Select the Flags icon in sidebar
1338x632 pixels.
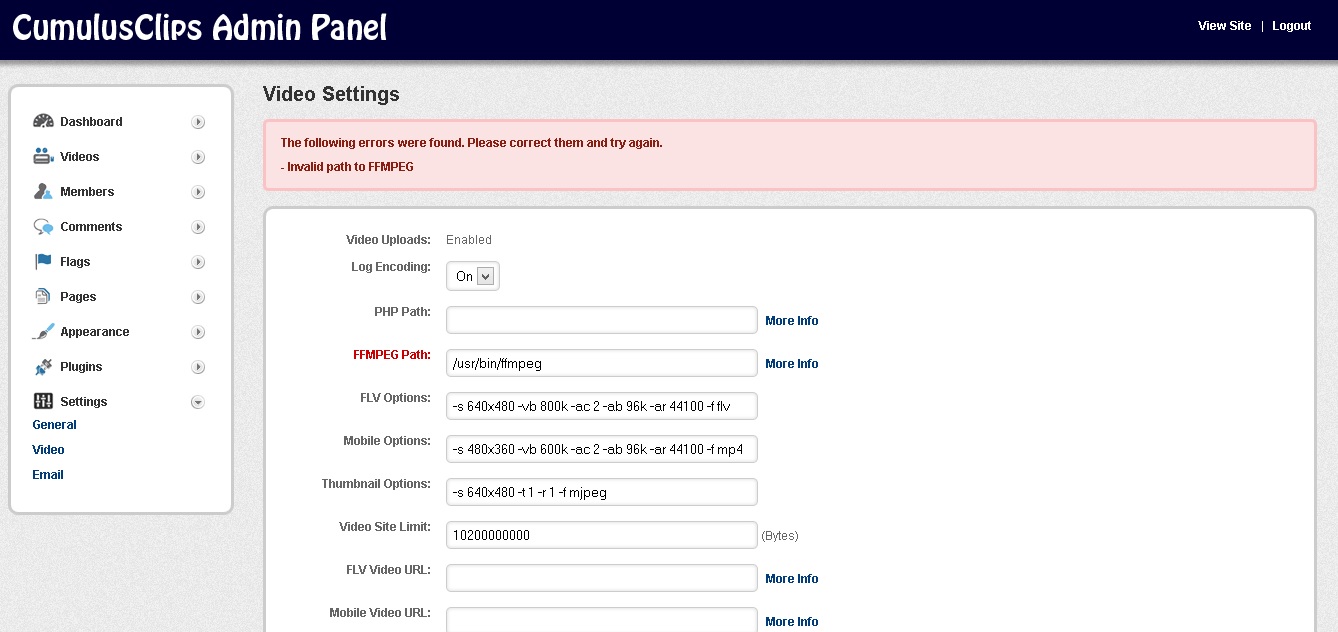pos(42,261)
